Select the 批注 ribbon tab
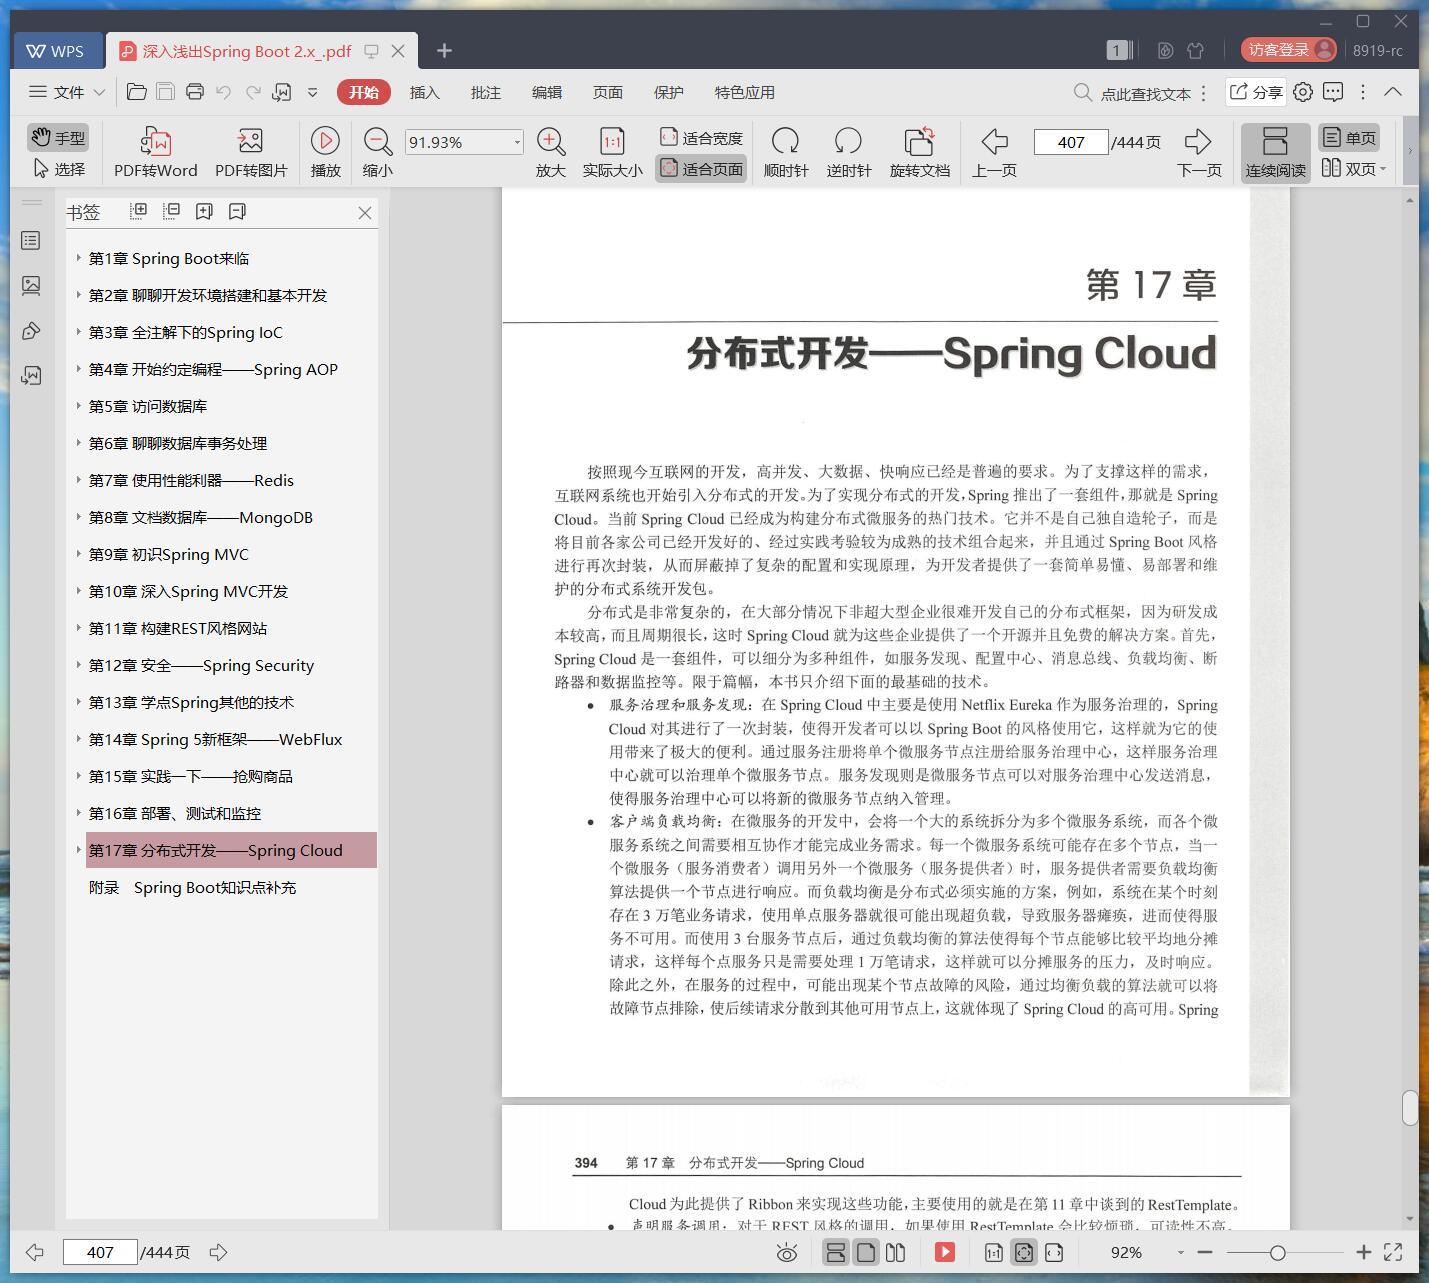The image size is (1429, 1283). (x=485, y=92)
